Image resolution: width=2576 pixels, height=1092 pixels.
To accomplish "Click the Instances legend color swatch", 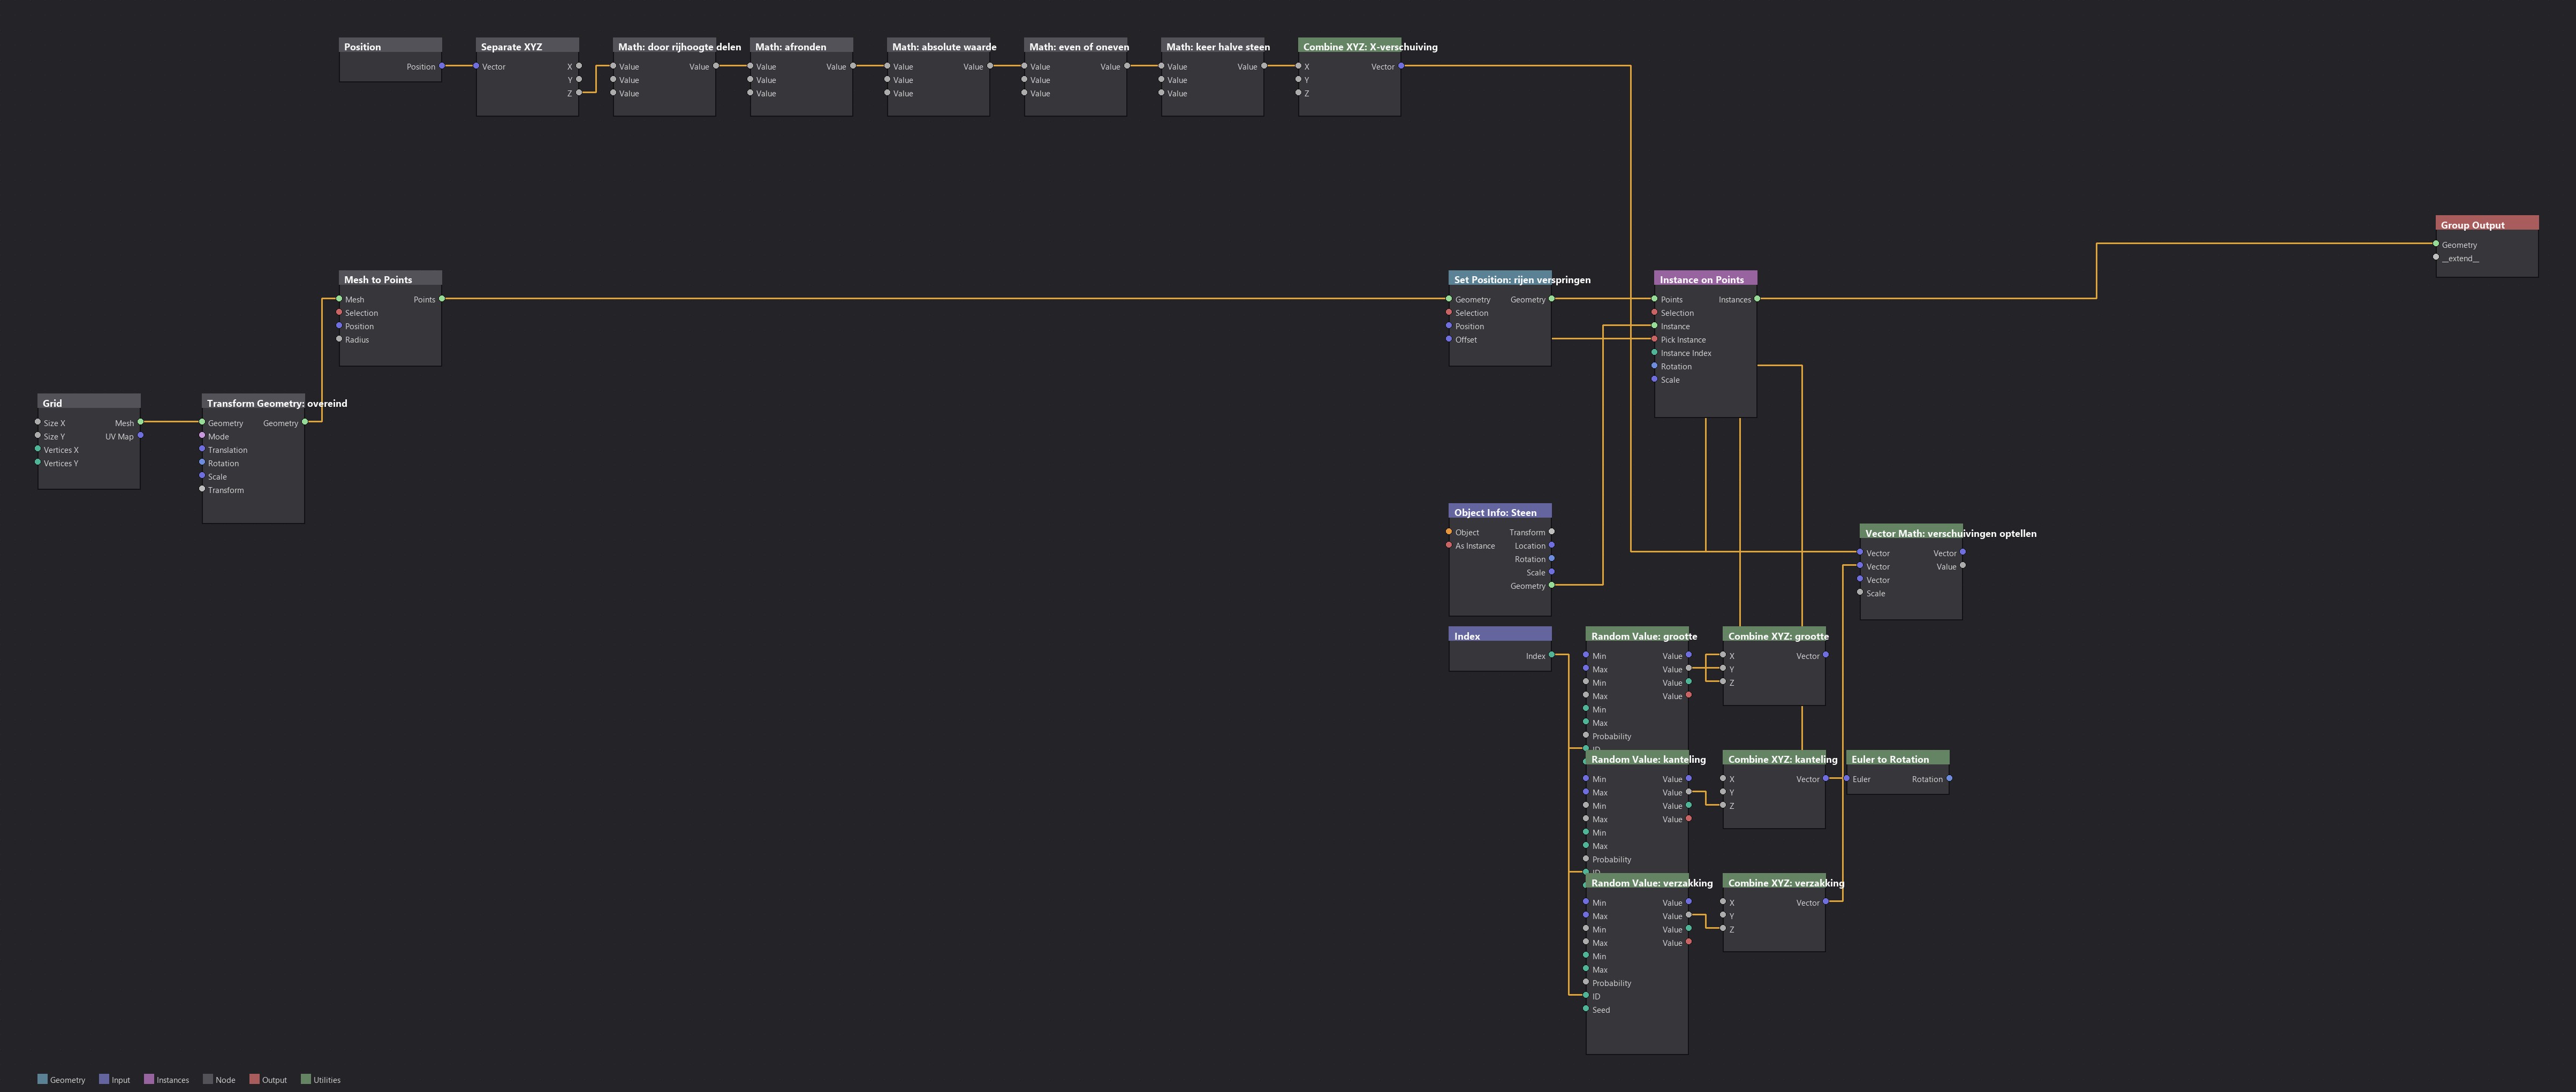I will tap(149, 1079).
